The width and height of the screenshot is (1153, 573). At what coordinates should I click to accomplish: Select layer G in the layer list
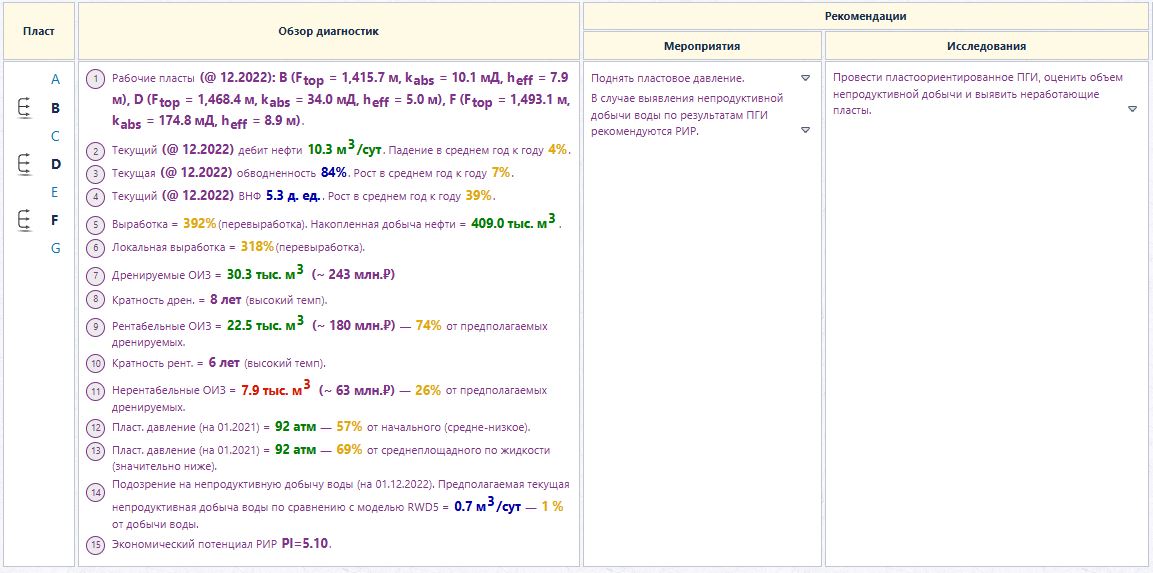(55, 248)
